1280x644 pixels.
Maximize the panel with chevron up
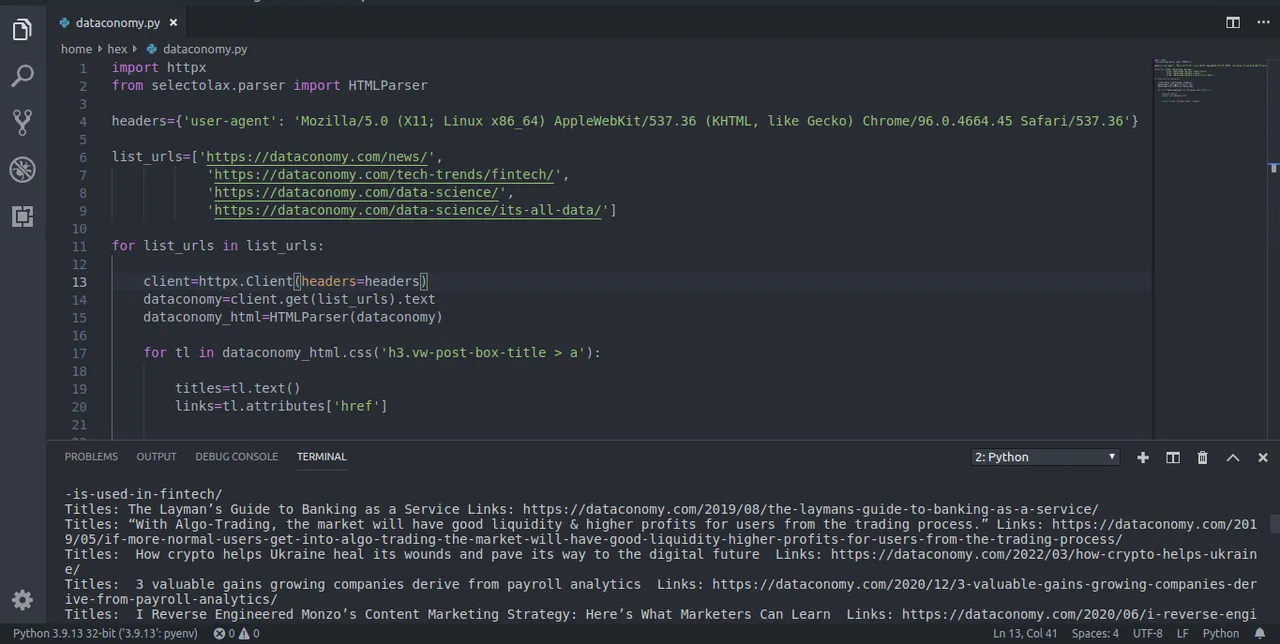click(1233, 457)
